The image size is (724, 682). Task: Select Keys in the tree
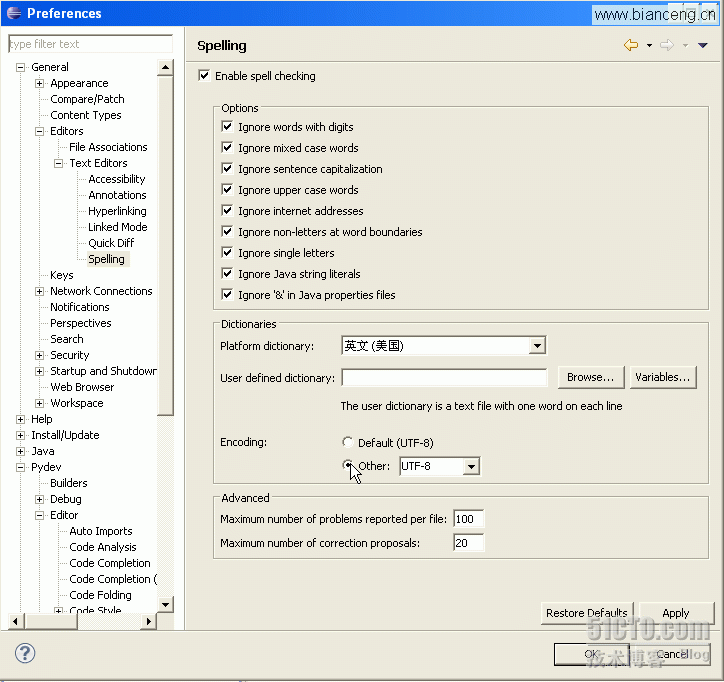tap(62, 275)
